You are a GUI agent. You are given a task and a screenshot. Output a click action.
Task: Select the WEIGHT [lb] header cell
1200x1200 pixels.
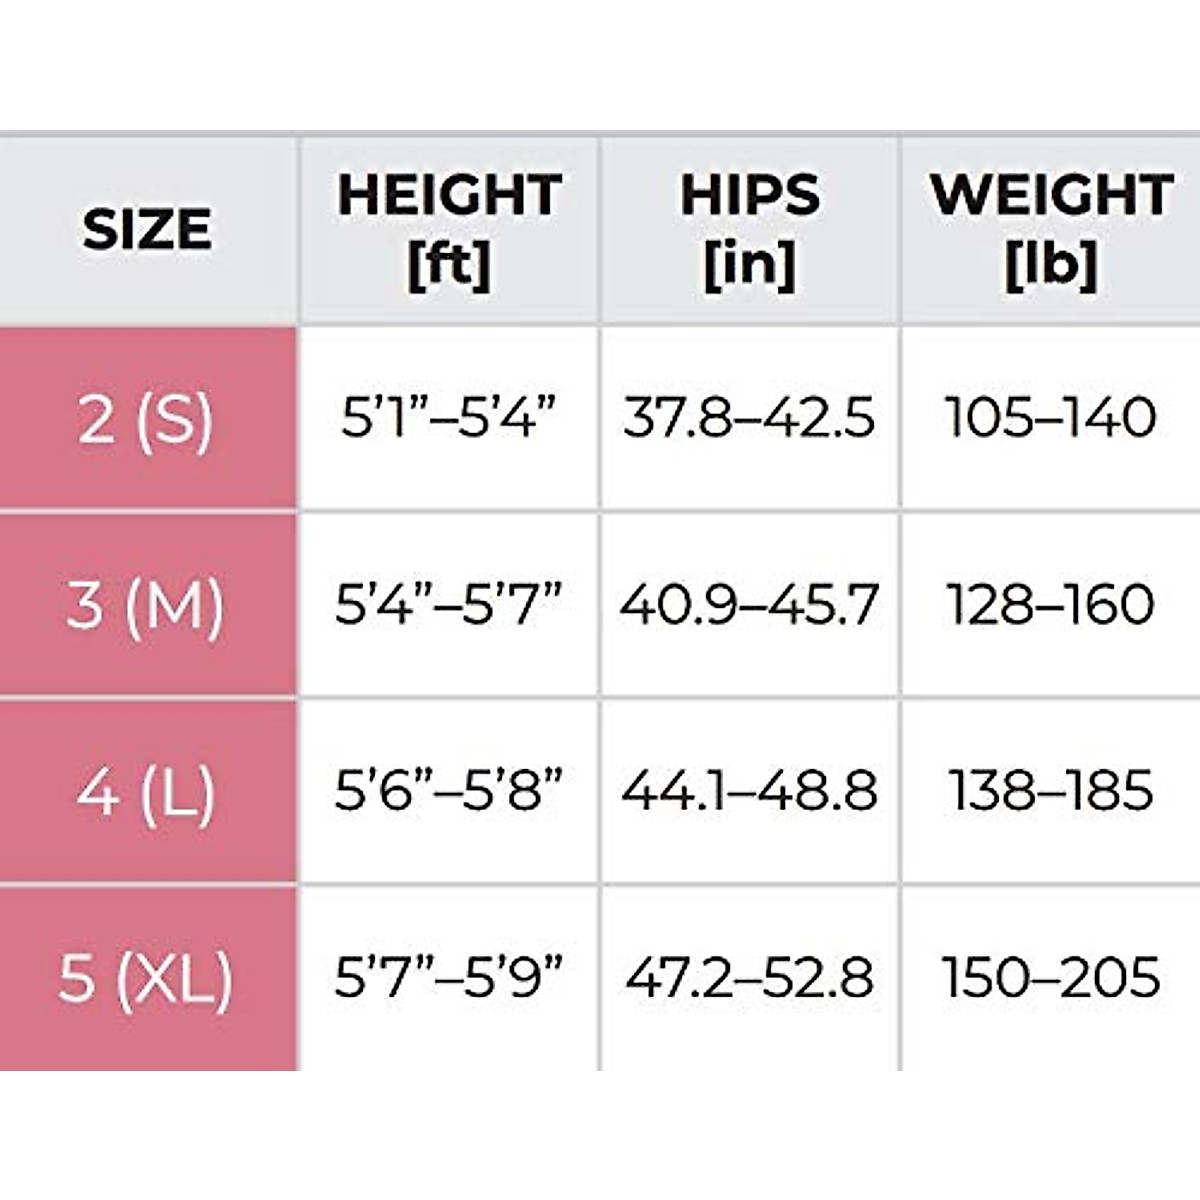[x=1050, y=230]
